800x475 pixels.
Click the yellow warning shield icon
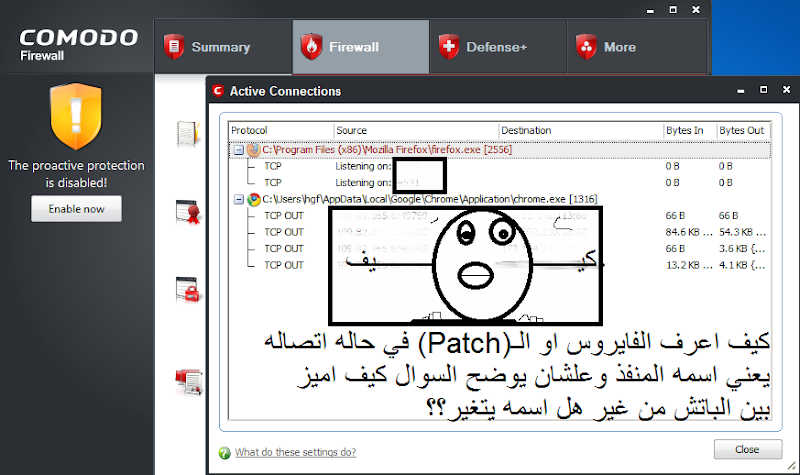point(76,116)
